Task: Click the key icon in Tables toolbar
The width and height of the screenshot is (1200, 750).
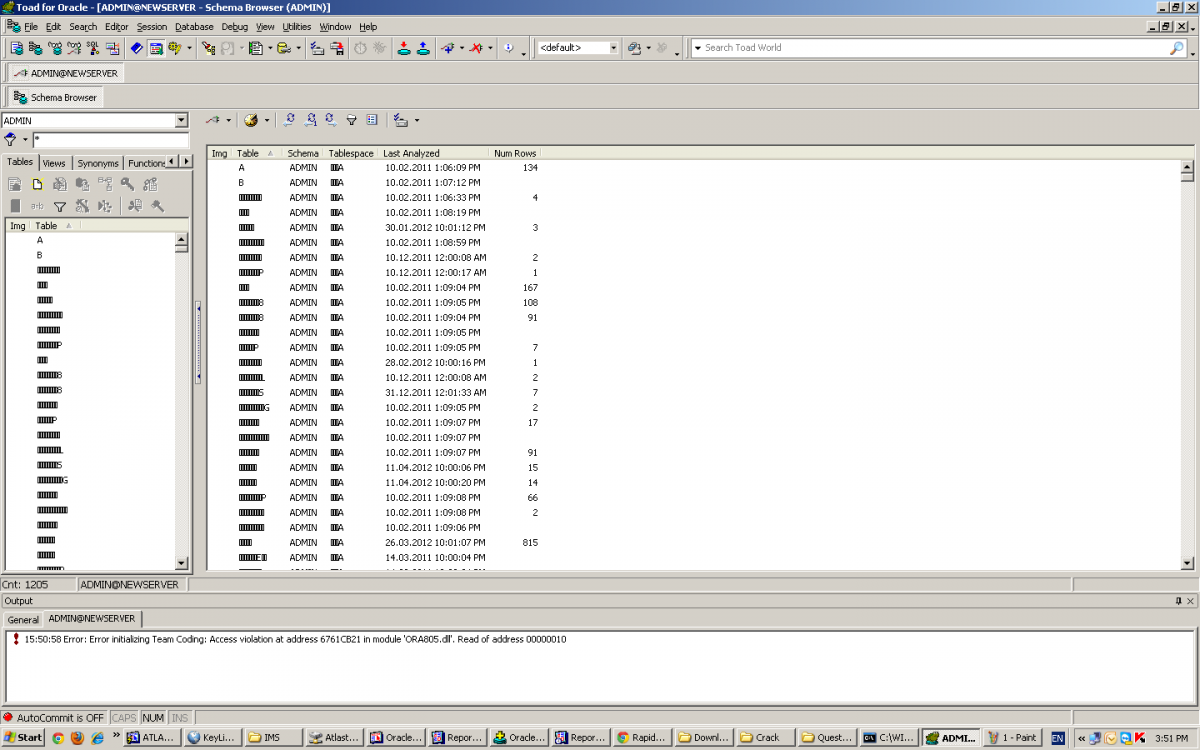Action: coord(127,184)
